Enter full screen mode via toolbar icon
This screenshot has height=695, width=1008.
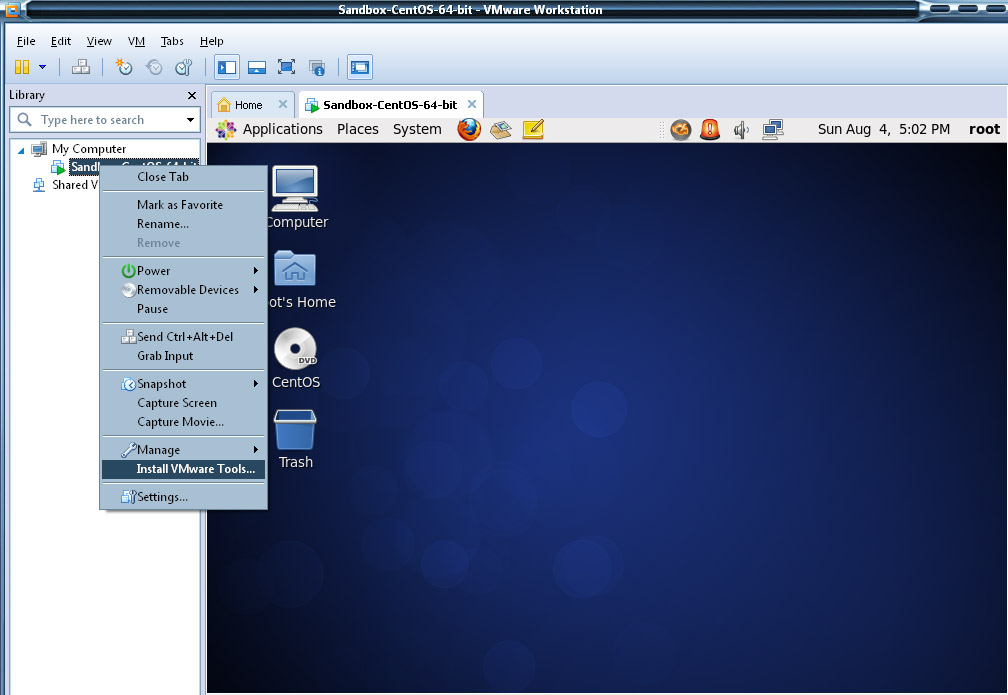click(286, 67)
